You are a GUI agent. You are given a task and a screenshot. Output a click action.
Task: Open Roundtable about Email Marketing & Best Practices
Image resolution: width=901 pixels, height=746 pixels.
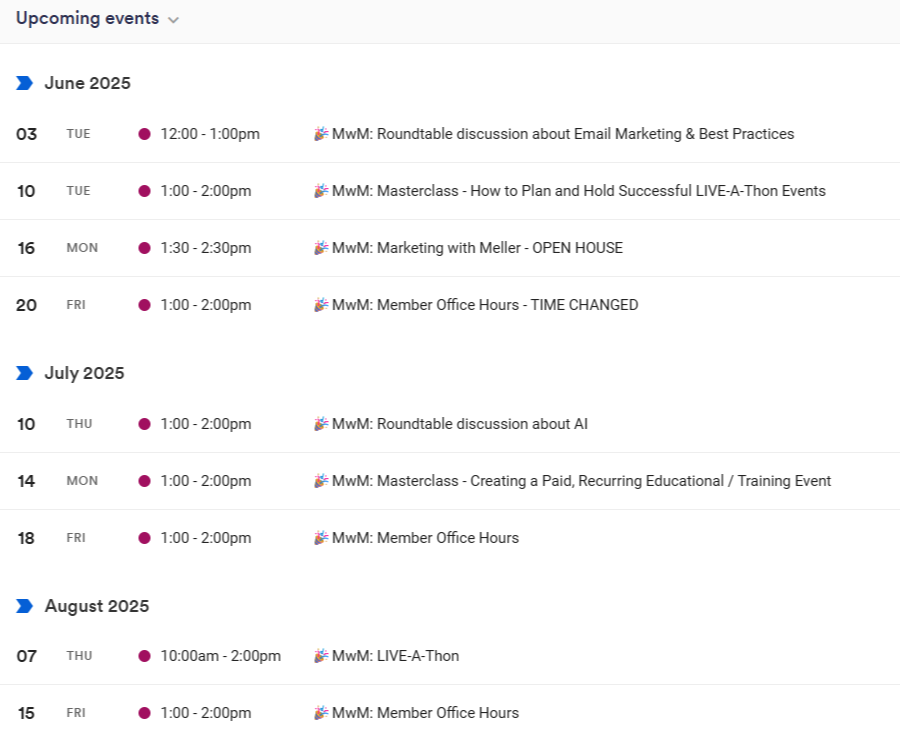pos(563,134)
